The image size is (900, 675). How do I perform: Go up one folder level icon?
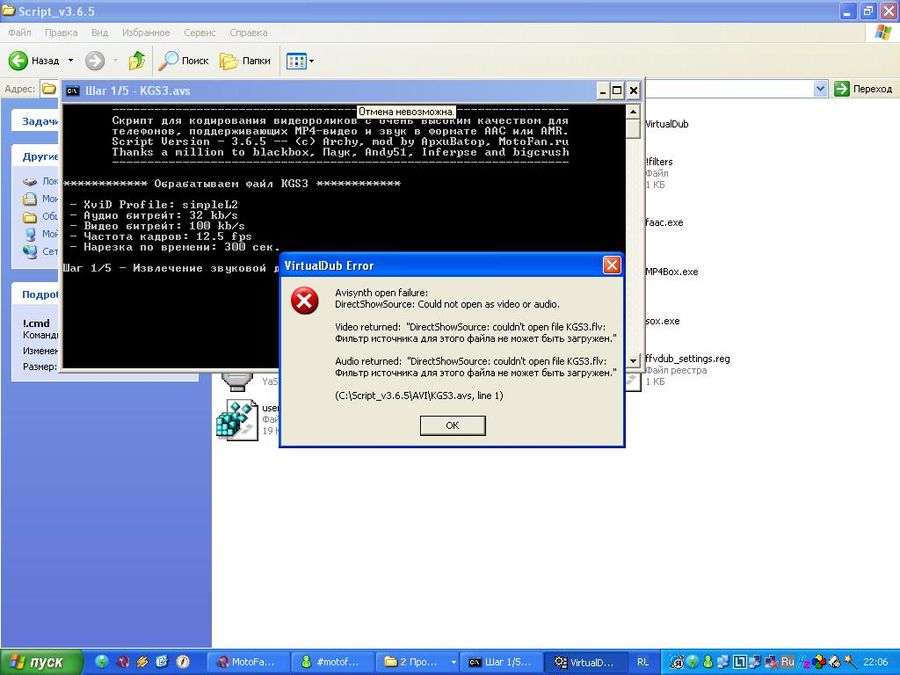137,60
